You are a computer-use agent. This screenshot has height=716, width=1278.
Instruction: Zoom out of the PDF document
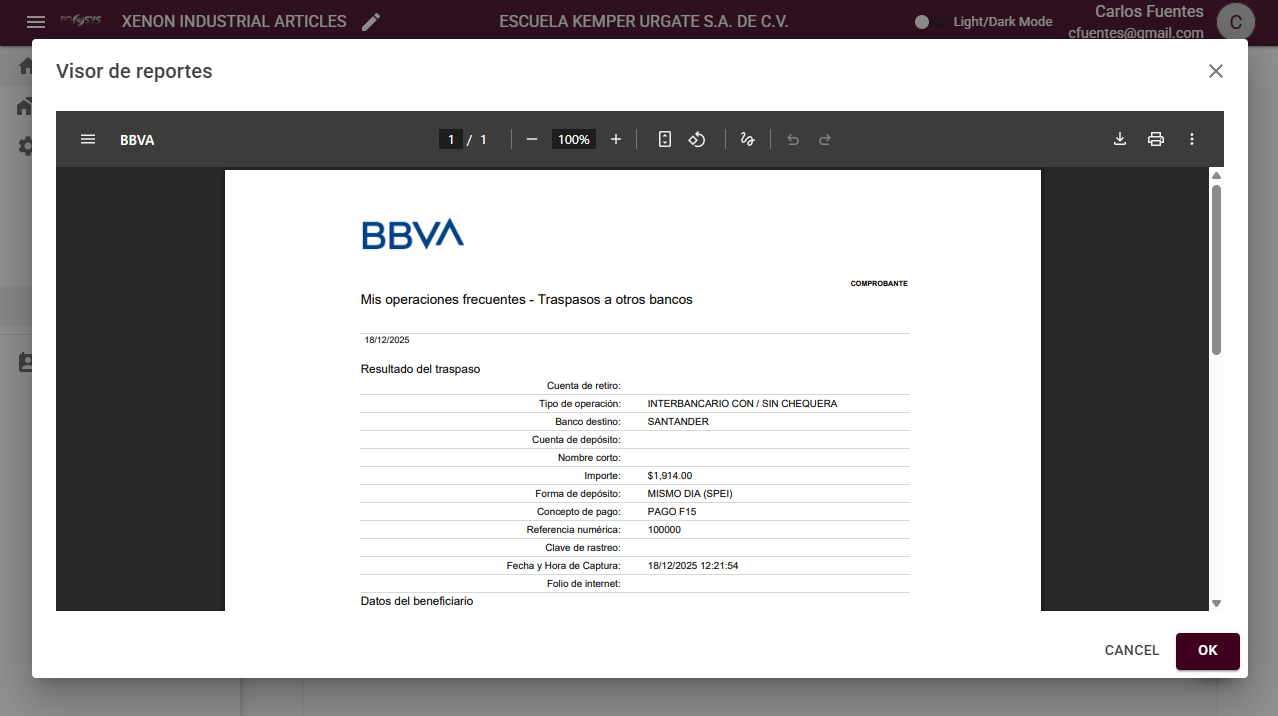[x=532, y=140]
